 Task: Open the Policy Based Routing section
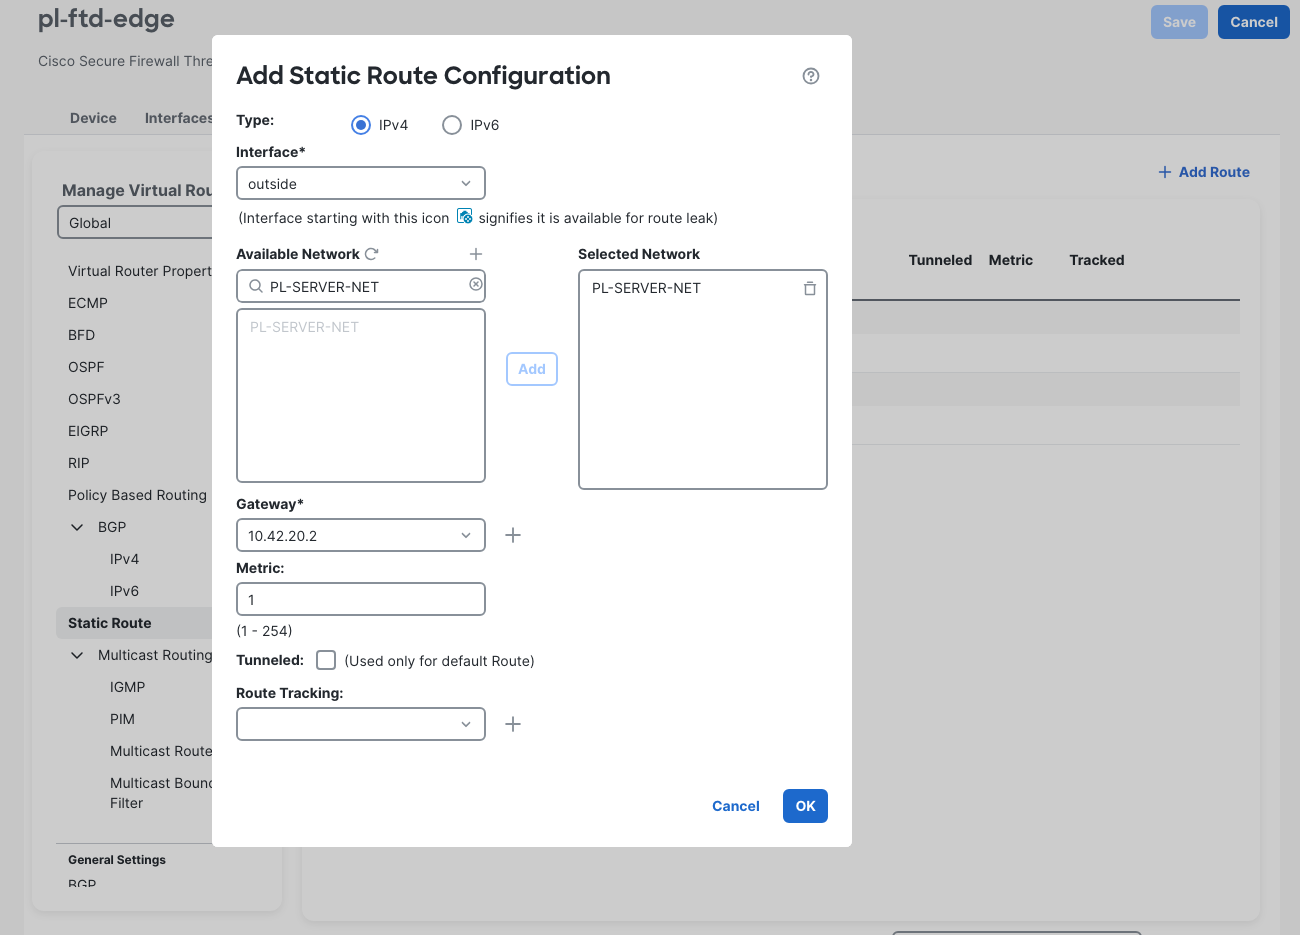(138, 495)
